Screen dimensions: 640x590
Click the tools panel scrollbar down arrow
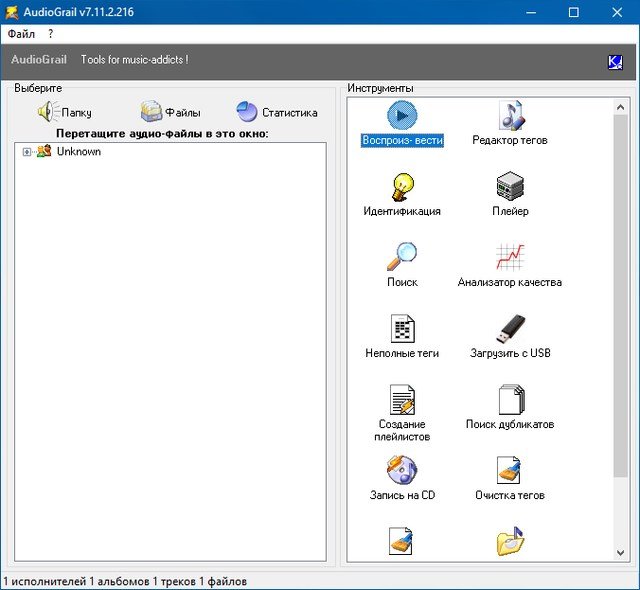click(623, 553)
